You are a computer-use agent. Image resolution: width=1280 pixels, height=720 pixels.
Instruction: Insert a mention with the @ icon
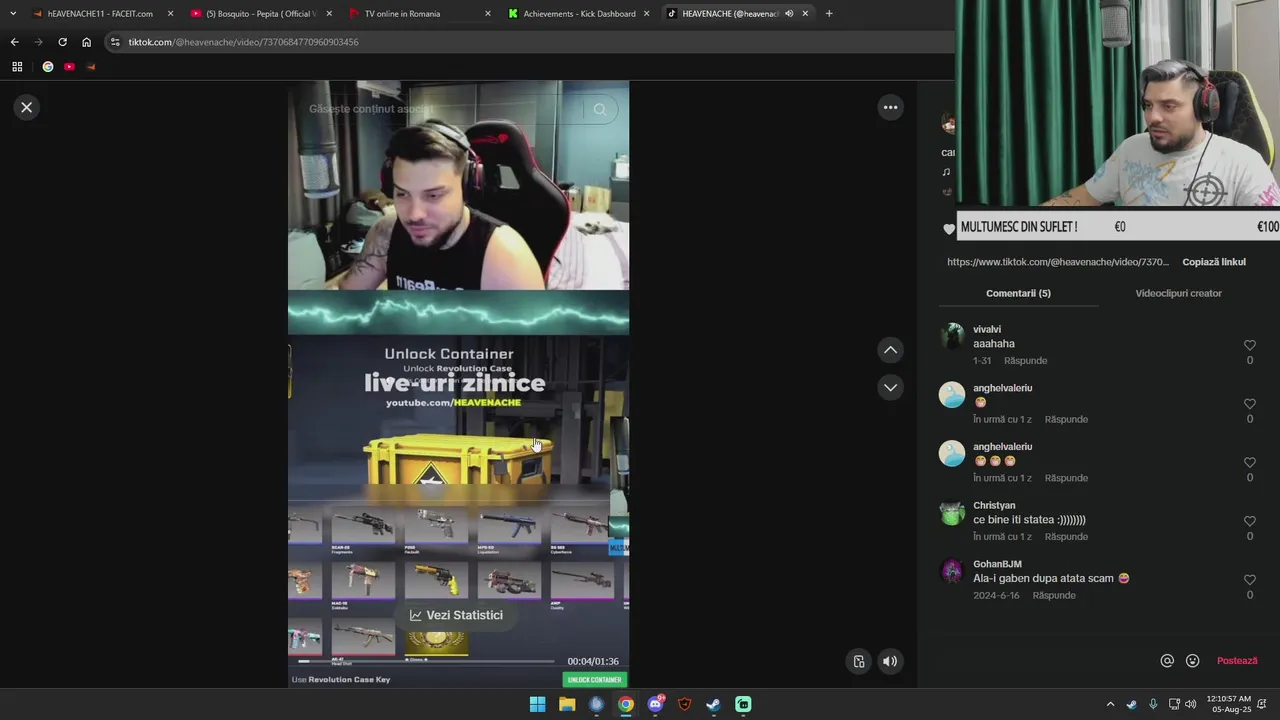1166,661
